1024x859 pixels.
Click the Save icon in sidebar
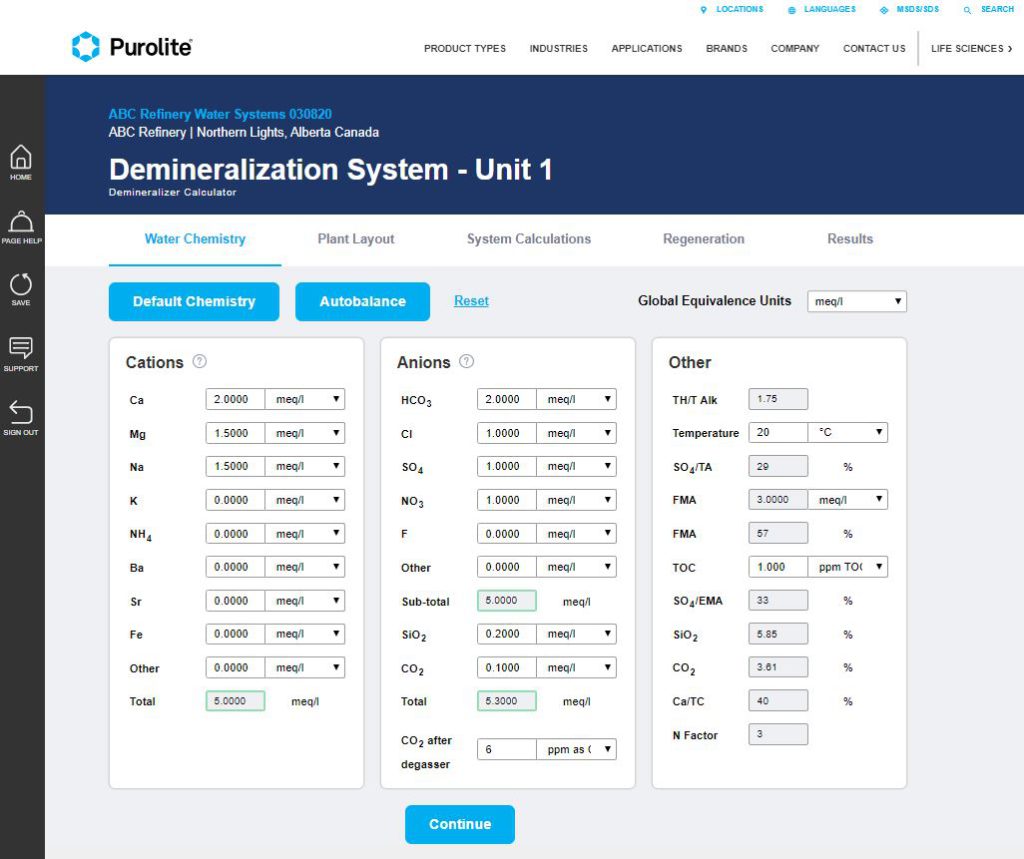tap(21, 287)
